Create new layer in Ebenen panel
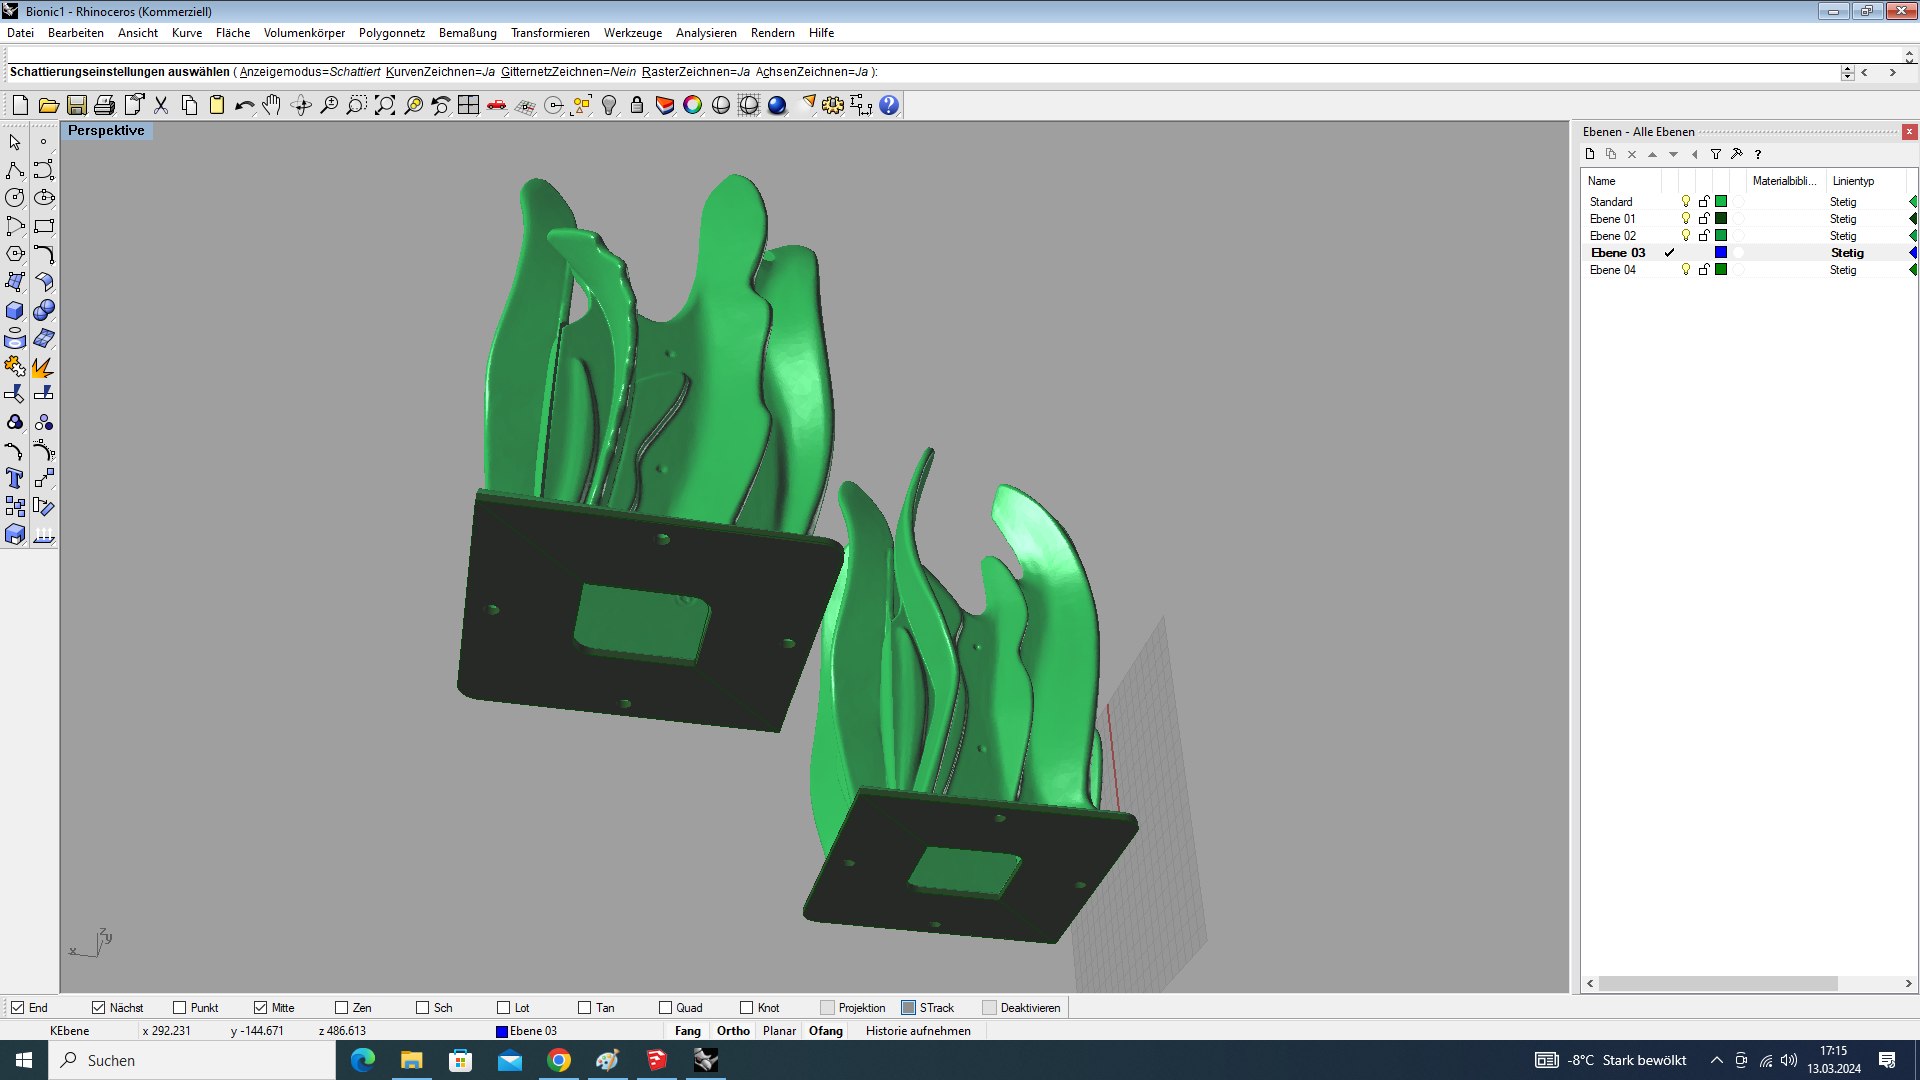 (1590, 154)
